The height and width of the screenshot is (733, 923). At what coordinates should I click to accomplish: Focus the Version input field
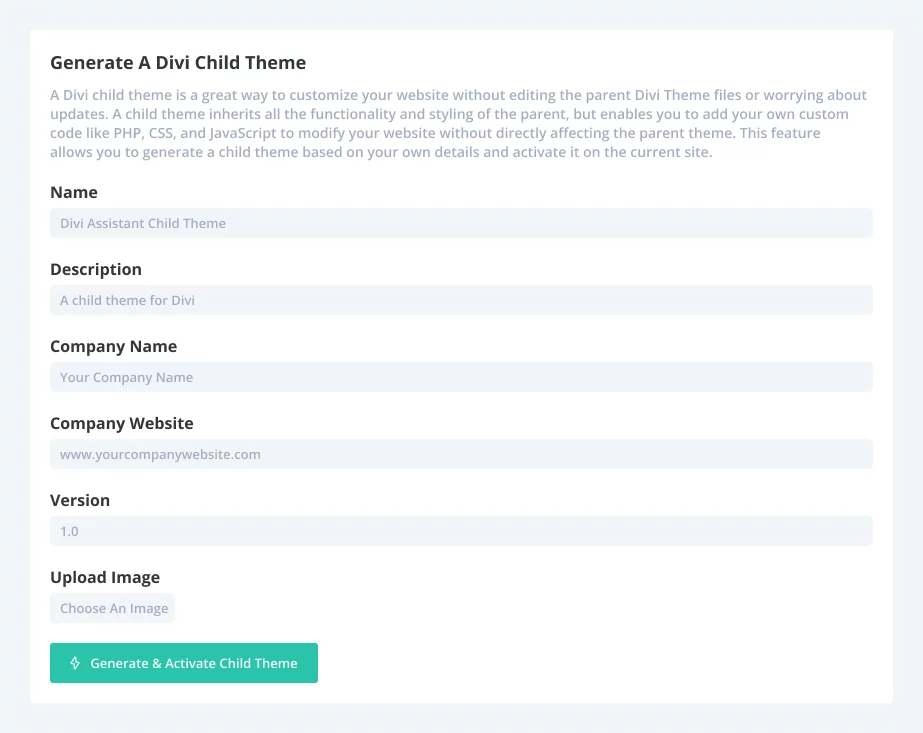tap(461, 531)
